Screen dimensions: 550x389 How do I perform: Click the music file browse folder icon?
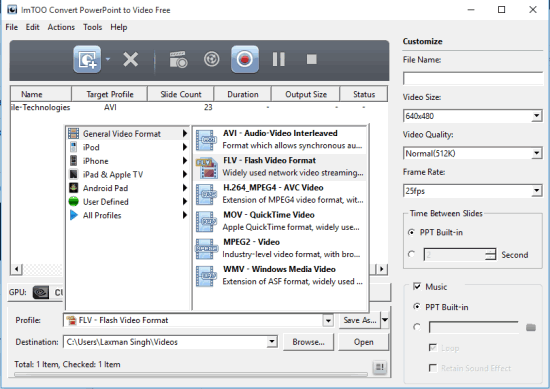531,328
